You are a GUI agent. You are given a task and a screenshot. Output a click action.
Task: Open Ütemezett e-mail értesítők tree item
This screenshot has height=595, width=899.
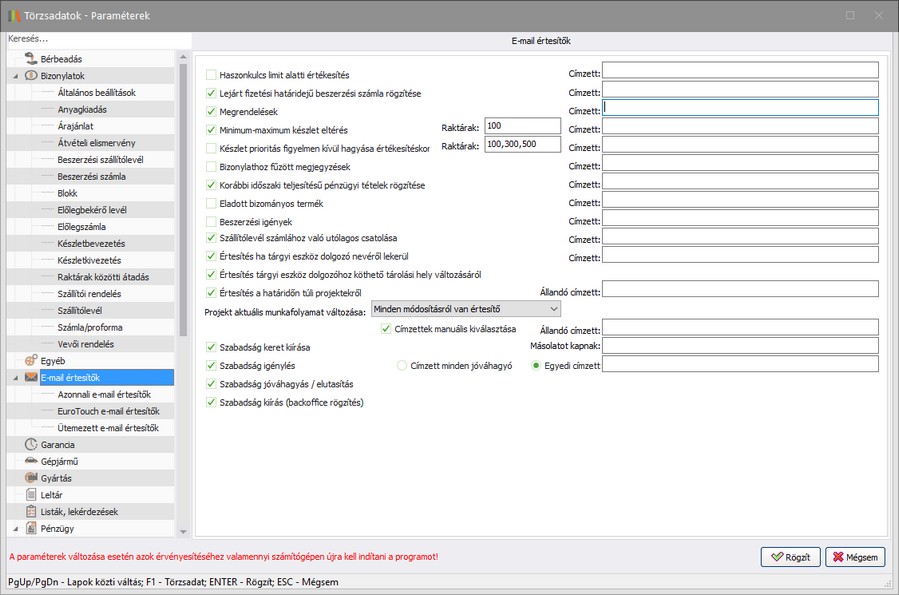point(108,428)
